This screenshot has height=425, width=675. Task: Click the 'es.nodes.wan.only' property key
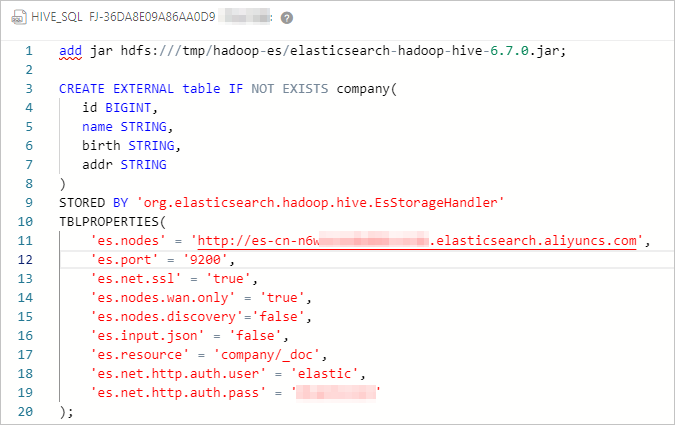coord(162,298)
